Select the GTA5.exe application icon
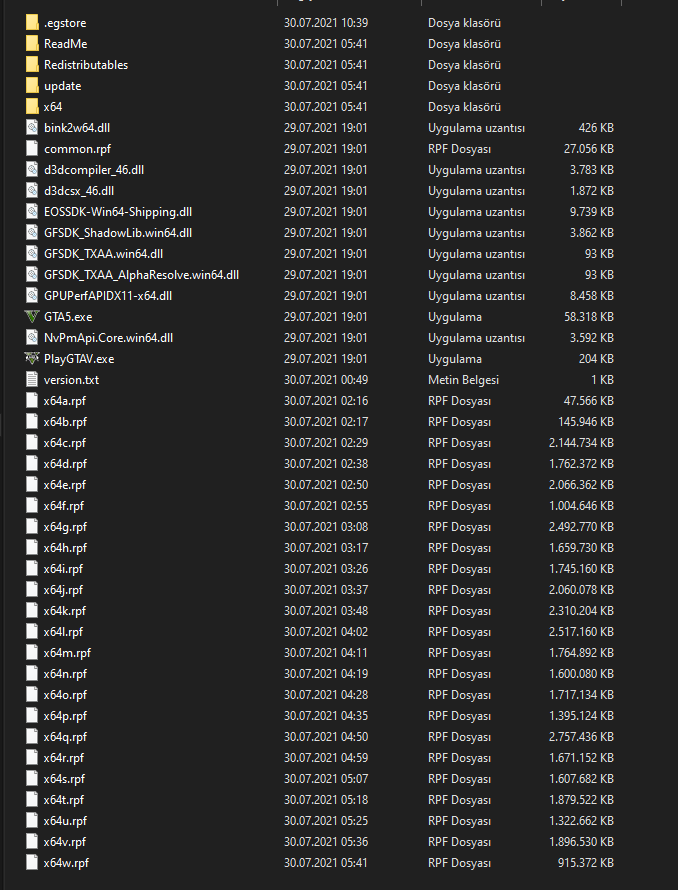This screenshot has height=890, width=678. pyautogui.click(x=32, y=317)
